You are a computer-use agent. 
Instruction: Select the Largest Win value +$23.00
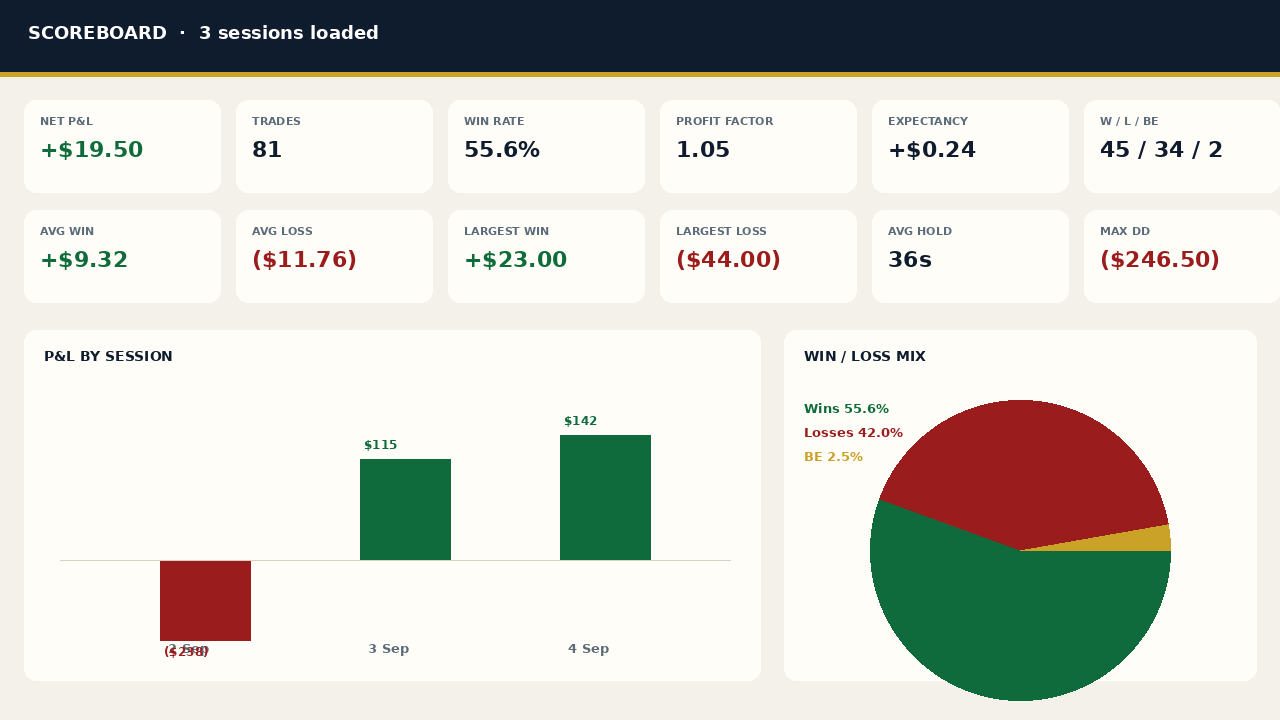click(x=515, y=261)
